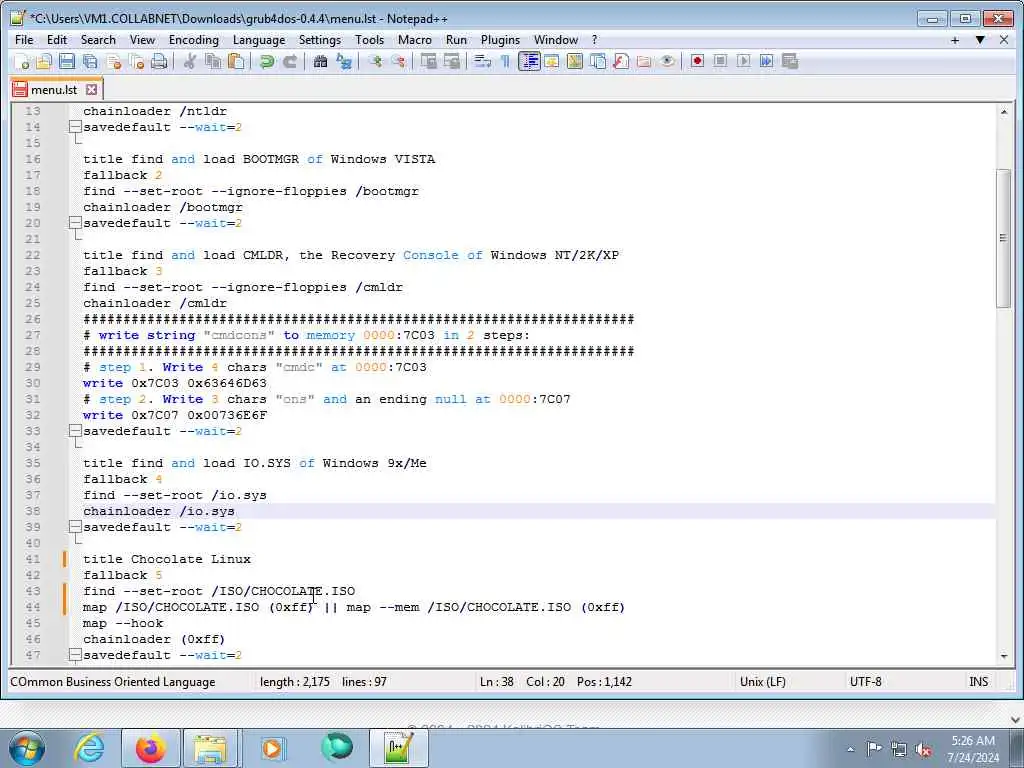
Task: Click Stop Recording macro icon
Action: [720, 61]
